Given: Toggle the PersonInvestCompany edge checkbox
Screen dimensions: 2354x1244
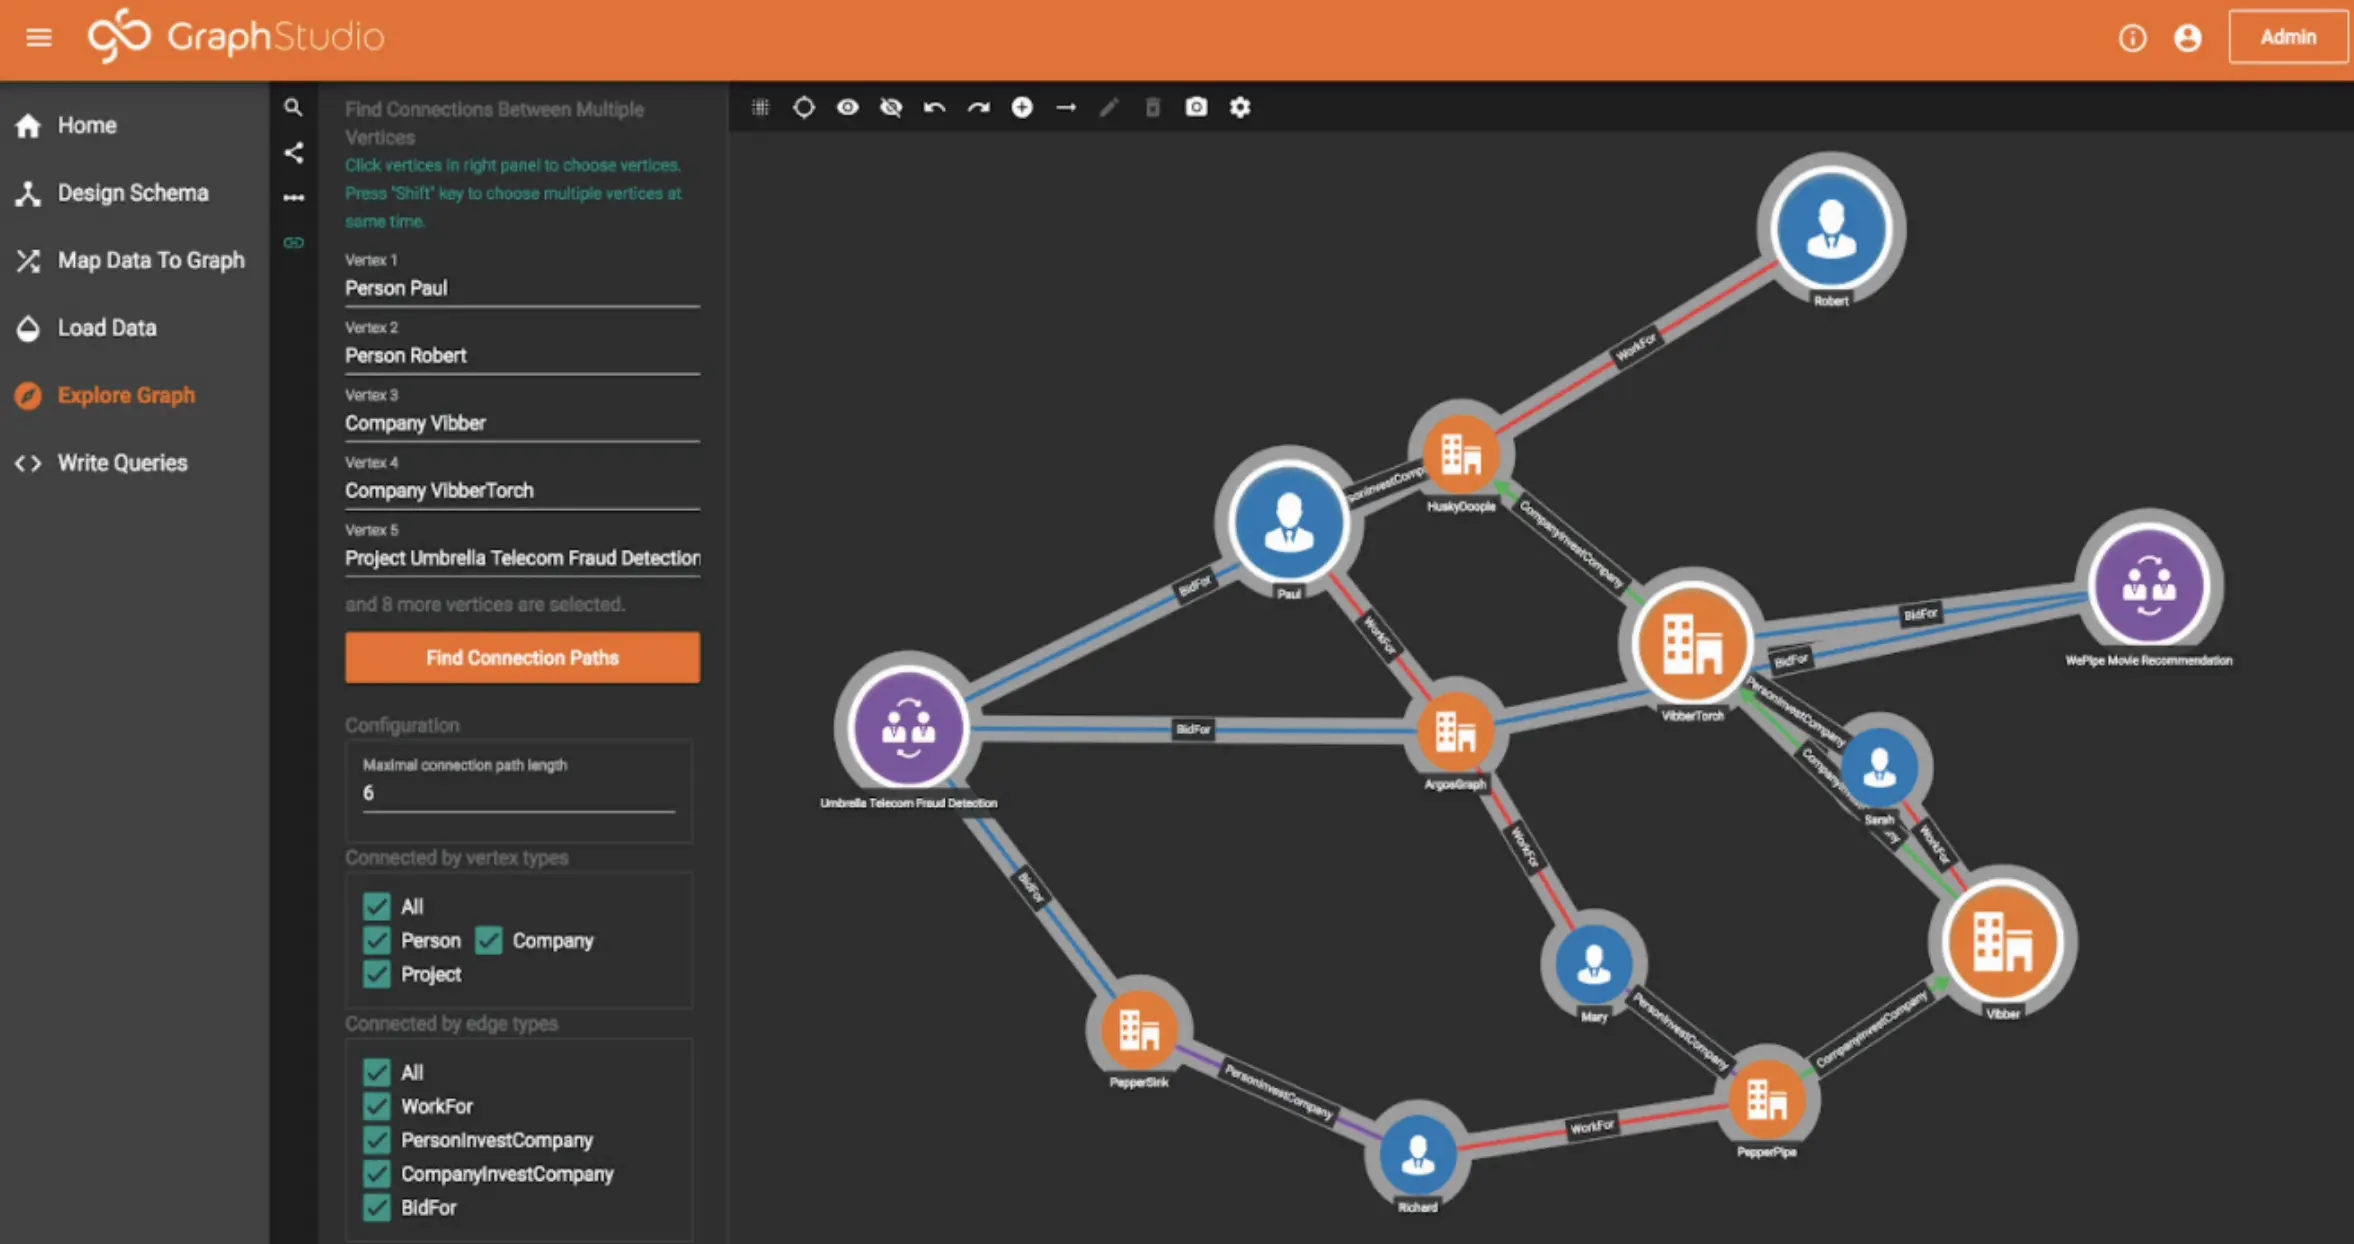Looking at the screenshot, I should point(377,1140).
